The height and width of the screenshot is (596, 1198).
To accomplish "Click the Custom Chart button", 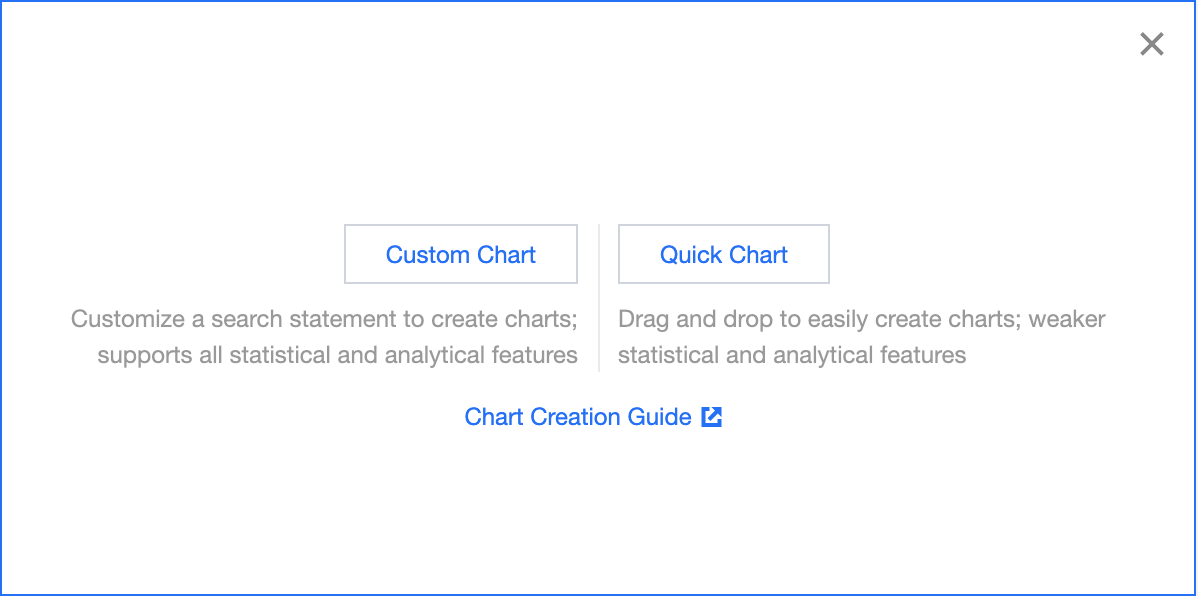I will [x=461, y=255].
